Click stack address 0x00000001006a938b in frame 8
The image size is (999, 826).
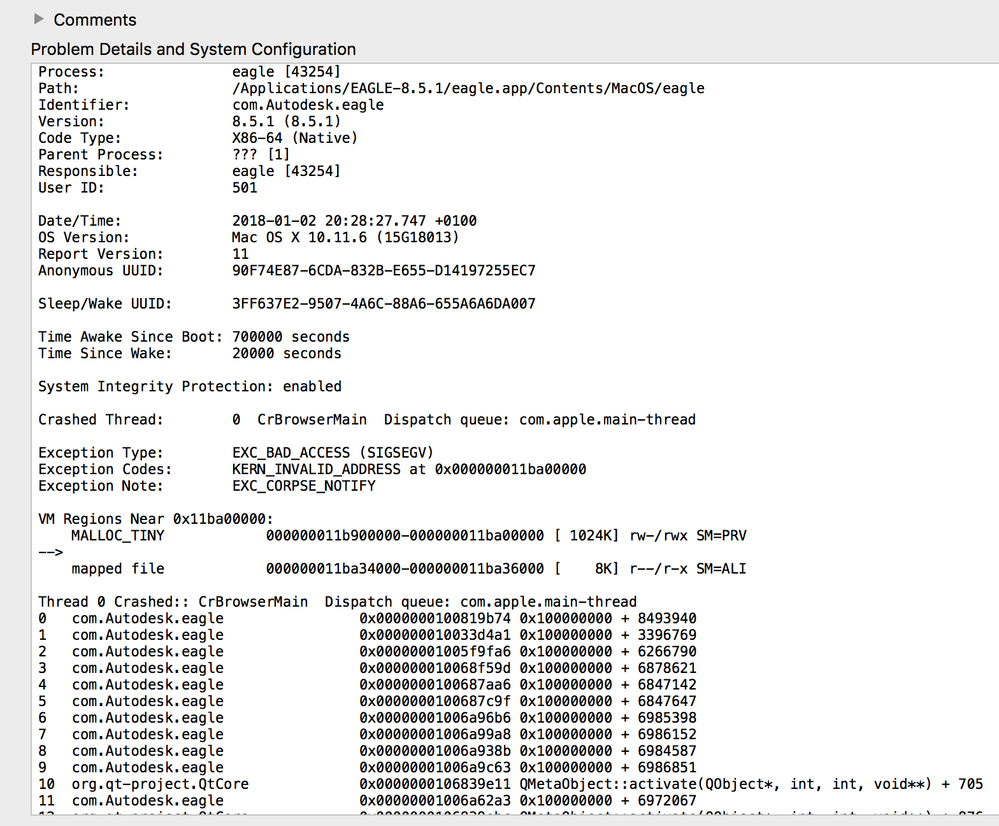[435, 751]
